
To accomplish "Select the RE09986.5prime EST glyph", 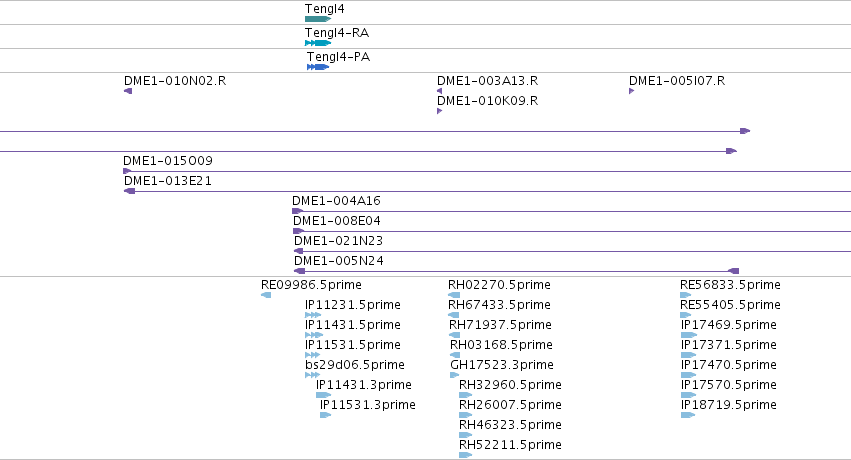I will (x=266, y=295).
